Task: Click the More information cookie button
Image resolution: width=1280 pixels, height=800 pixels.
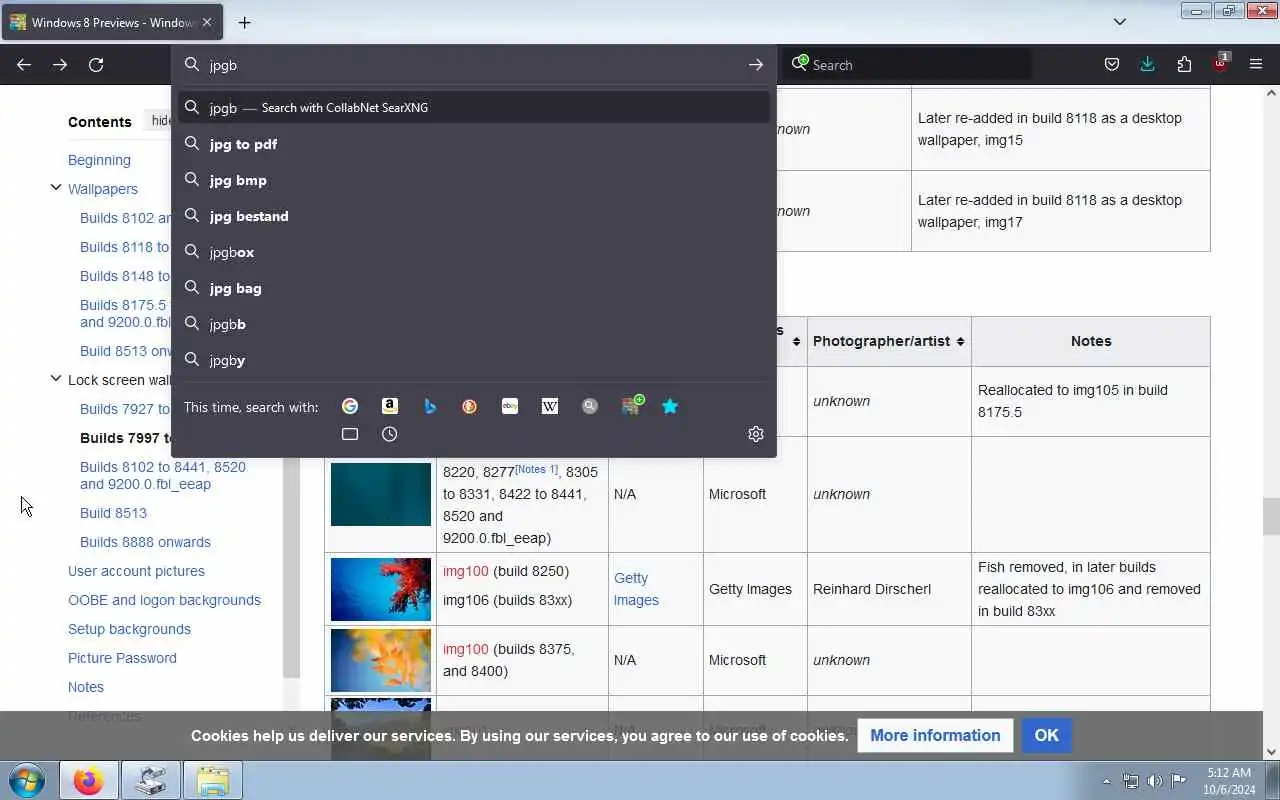Action: pyautogui.click(x=935, y=735)
